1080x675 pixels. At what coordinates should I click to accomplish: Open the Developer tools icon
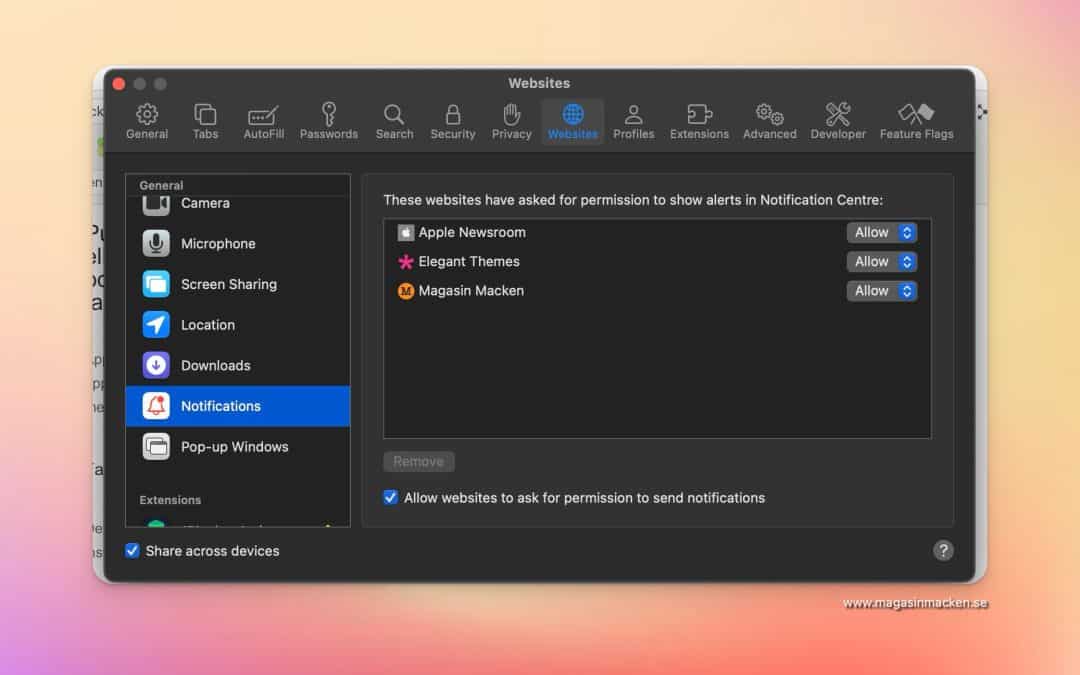click(838, 115)
